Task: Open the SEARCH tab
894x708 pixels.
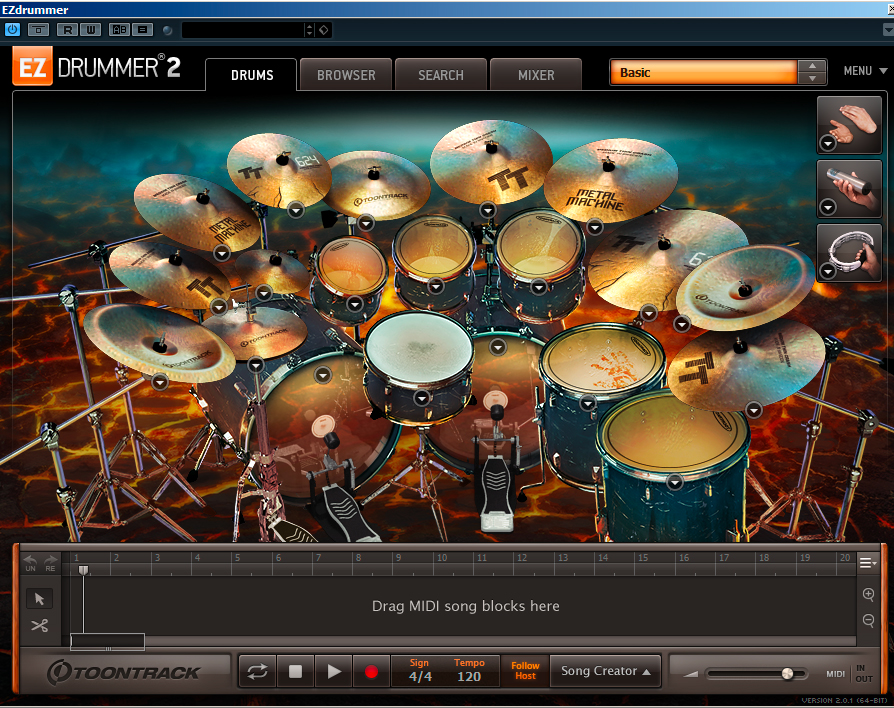Action: click(x=441, y=75)
